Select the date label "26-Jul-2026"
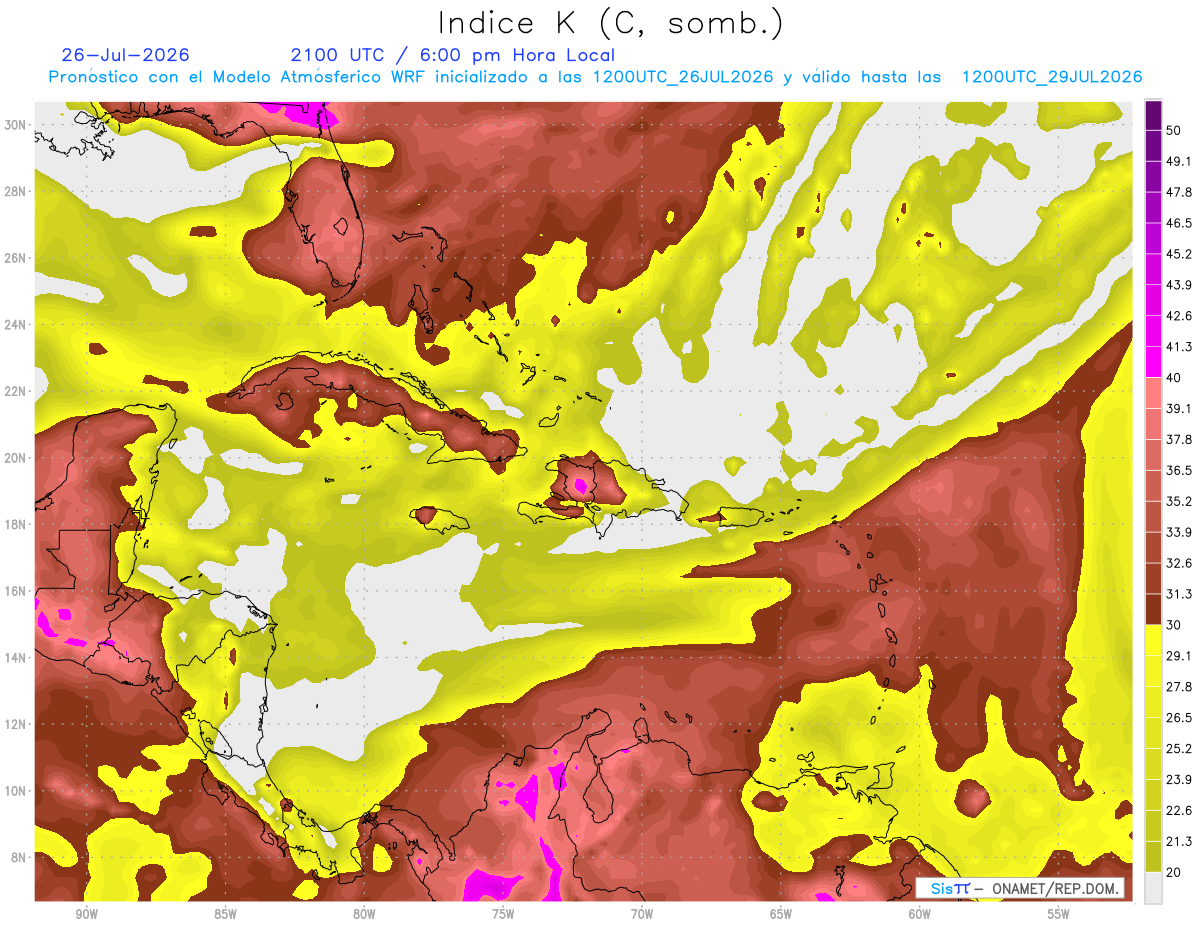 coord(125,55)
